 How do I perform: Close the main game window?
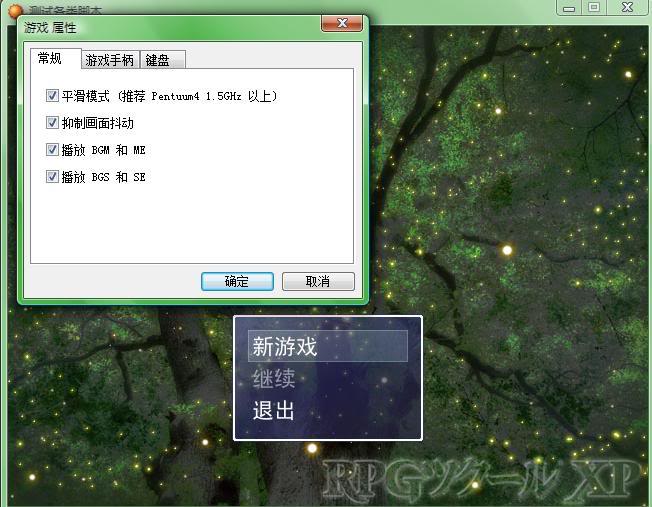pos(627,7)
